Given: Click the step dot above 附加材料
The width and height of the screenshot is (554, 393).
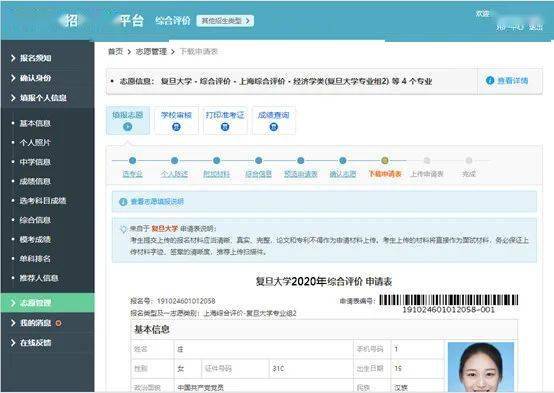Looking at the screenshot, I should [x=217, y=161].
